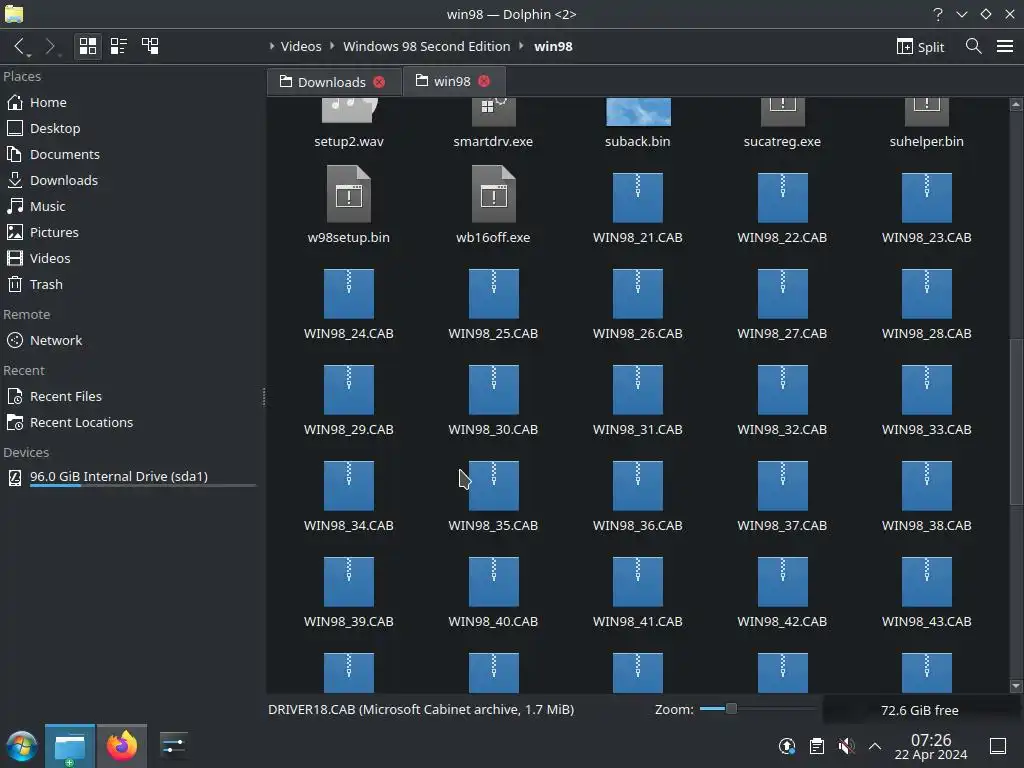1024x768 pixels.
Task: Open the hamburger menu
Action: click(x=1004, y=46)
